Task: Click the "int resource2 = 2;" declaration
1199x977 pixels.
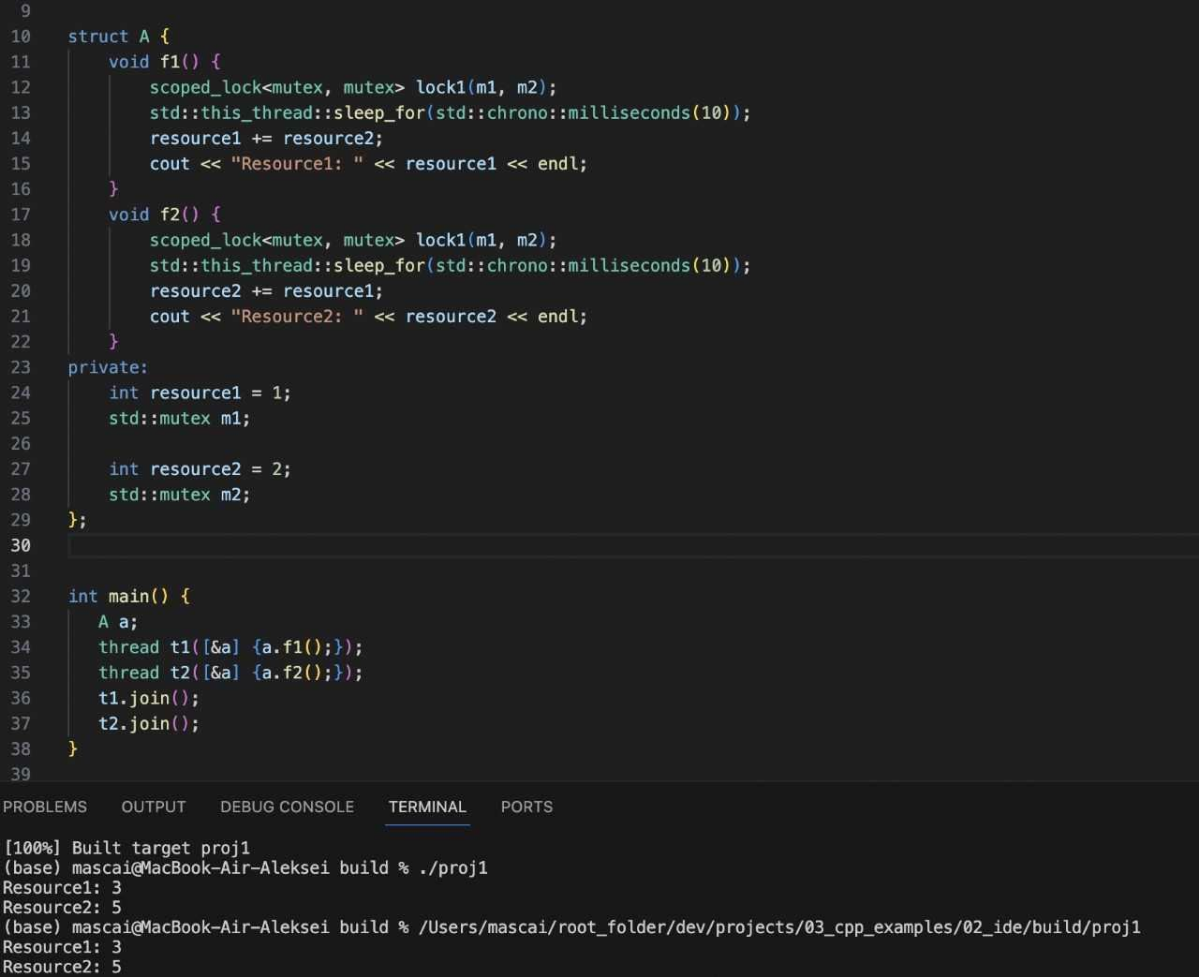Action: pos(199,469)
